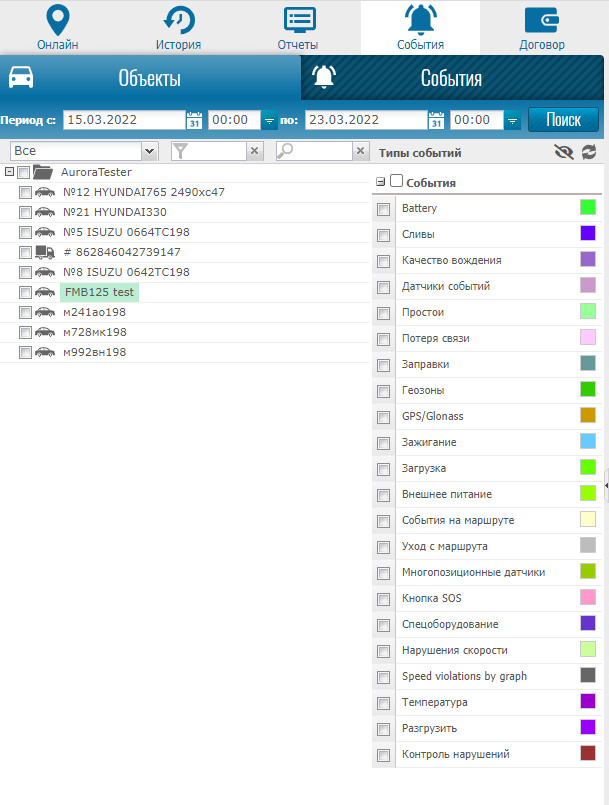This screenshot has width=609, height=805.
Task: Click the События bell header icon
Action: pos(324,77)
